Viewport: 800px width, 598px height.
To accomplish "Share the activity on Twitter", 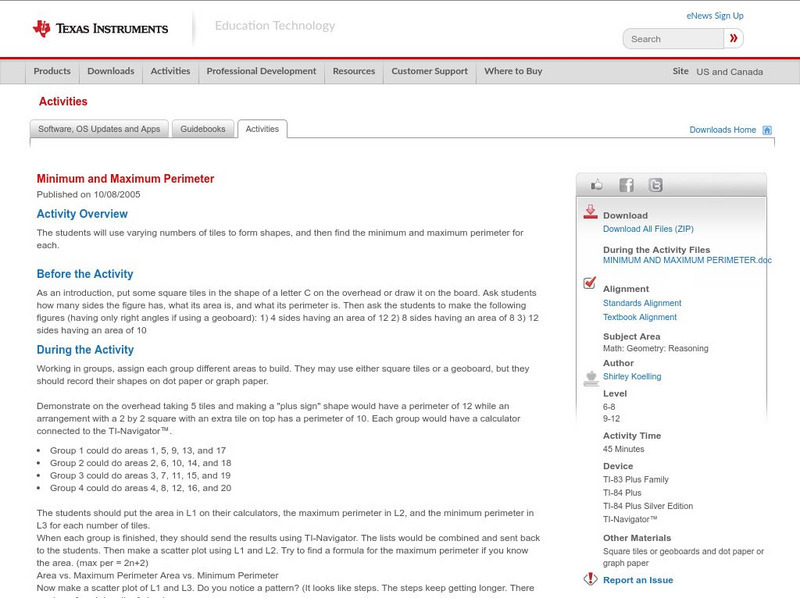I will [655, 184].
